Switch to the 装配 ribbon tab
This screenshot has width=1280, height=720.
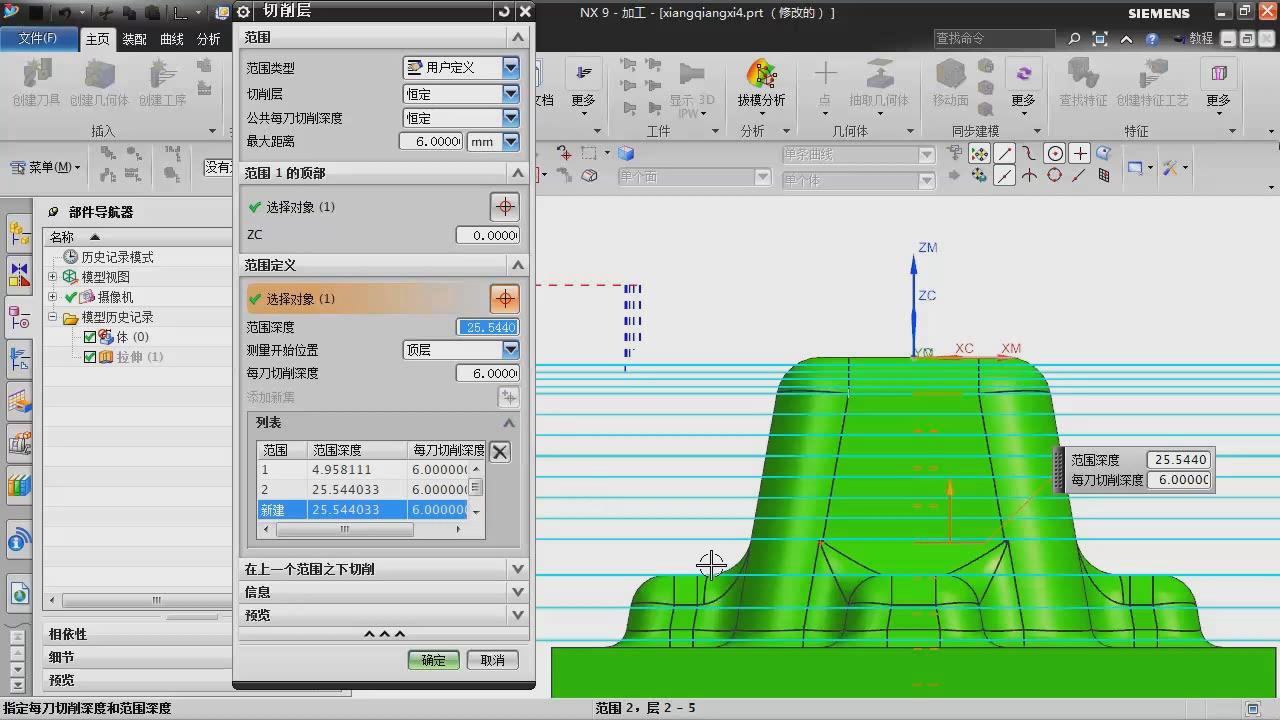(x=134, y=39)
